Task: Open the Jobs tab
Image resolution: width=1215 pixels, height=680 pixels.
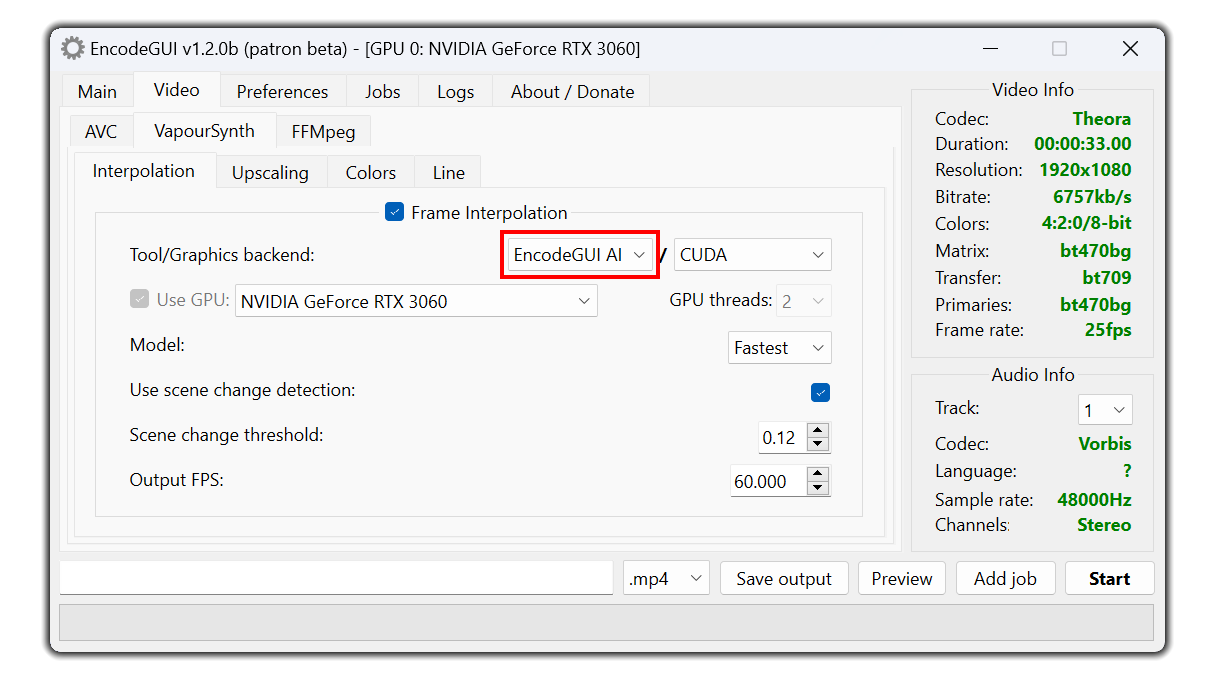Action: click(382, 91)
